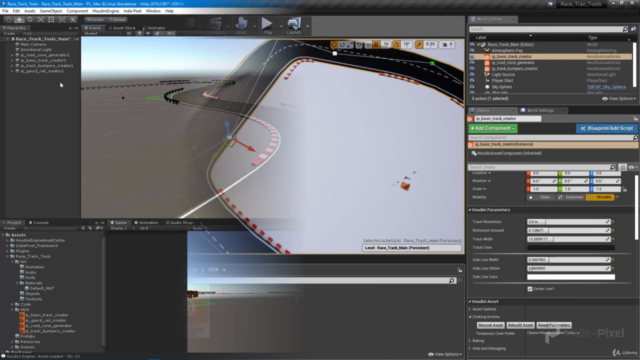Select the Move tool in Unity toolbar
Image resolution: width=640 pixels, height=360 pixels.
click(x=19, y=20)
